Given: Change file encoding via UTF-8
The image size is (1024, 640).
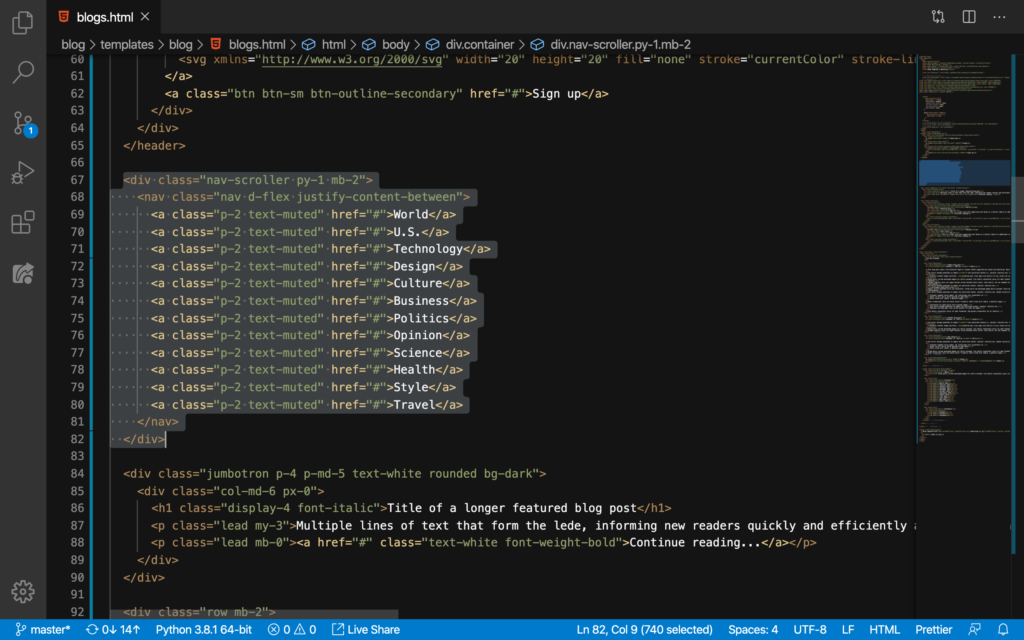Looking at the screenshot, I should [x=810, y=630].
